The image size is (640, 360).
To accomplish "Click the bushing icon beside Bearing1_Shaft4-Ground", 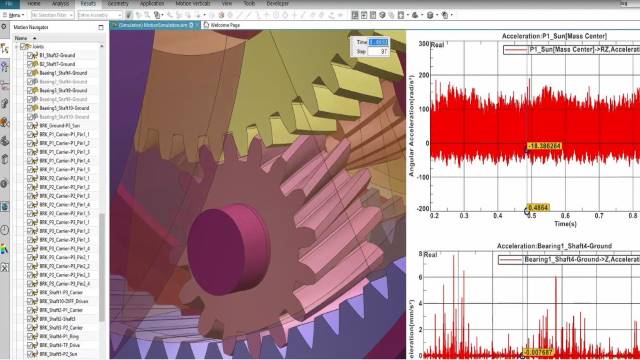I will pyautogui.click(x=36, y=73).
